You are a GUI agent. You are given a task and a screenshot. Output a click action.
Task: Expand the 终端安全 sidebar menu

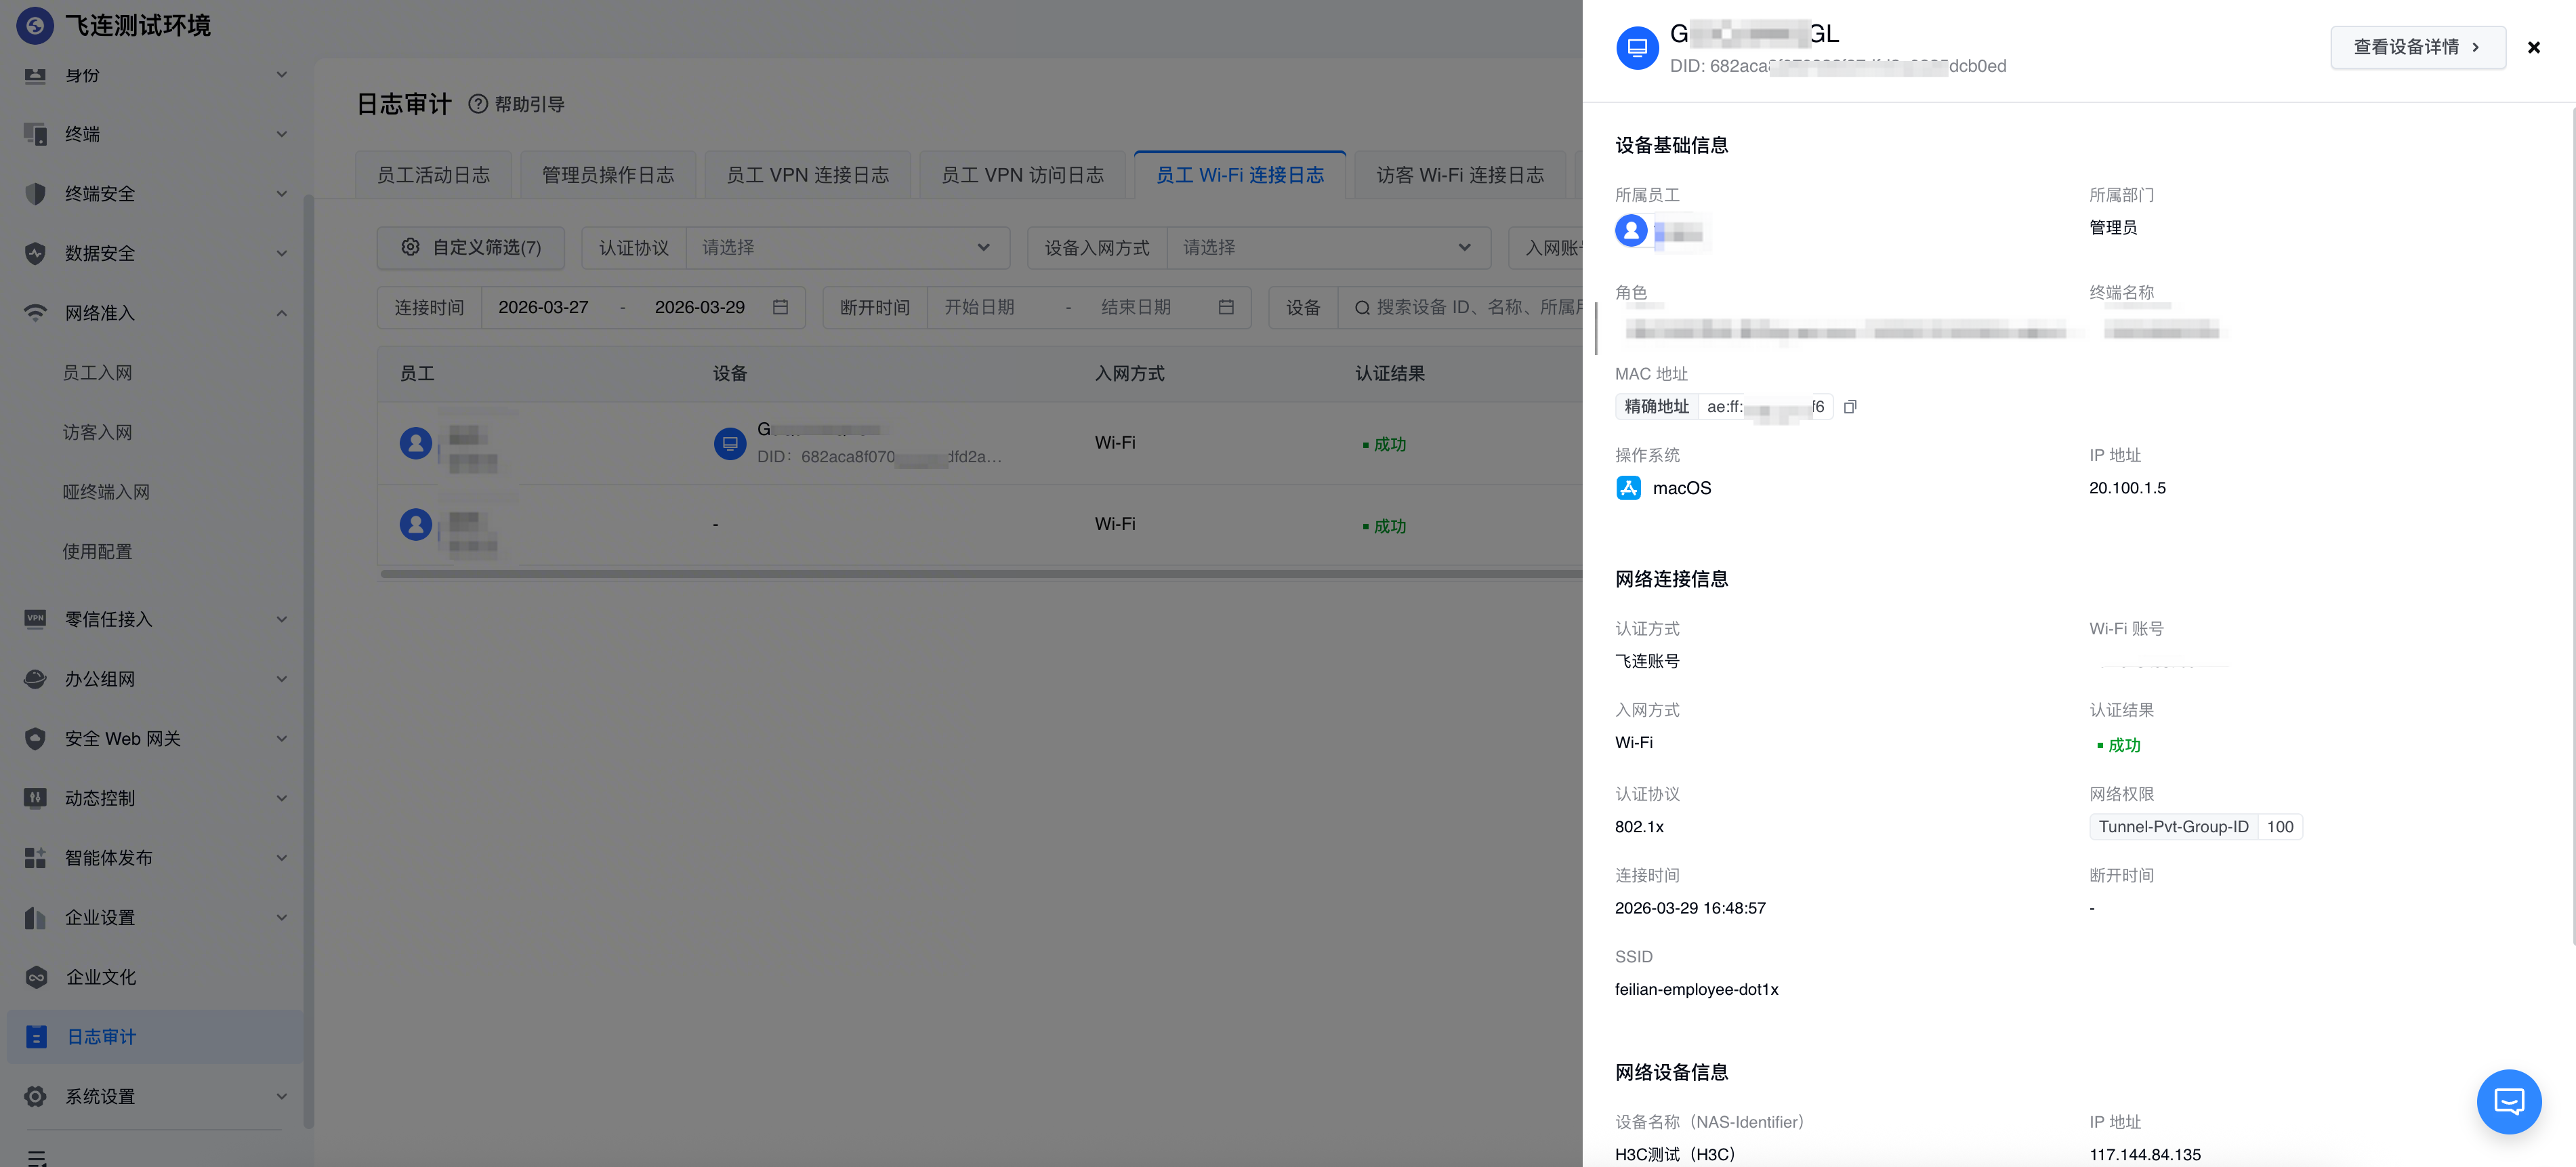pyautogui.click(x=155, y=194)
